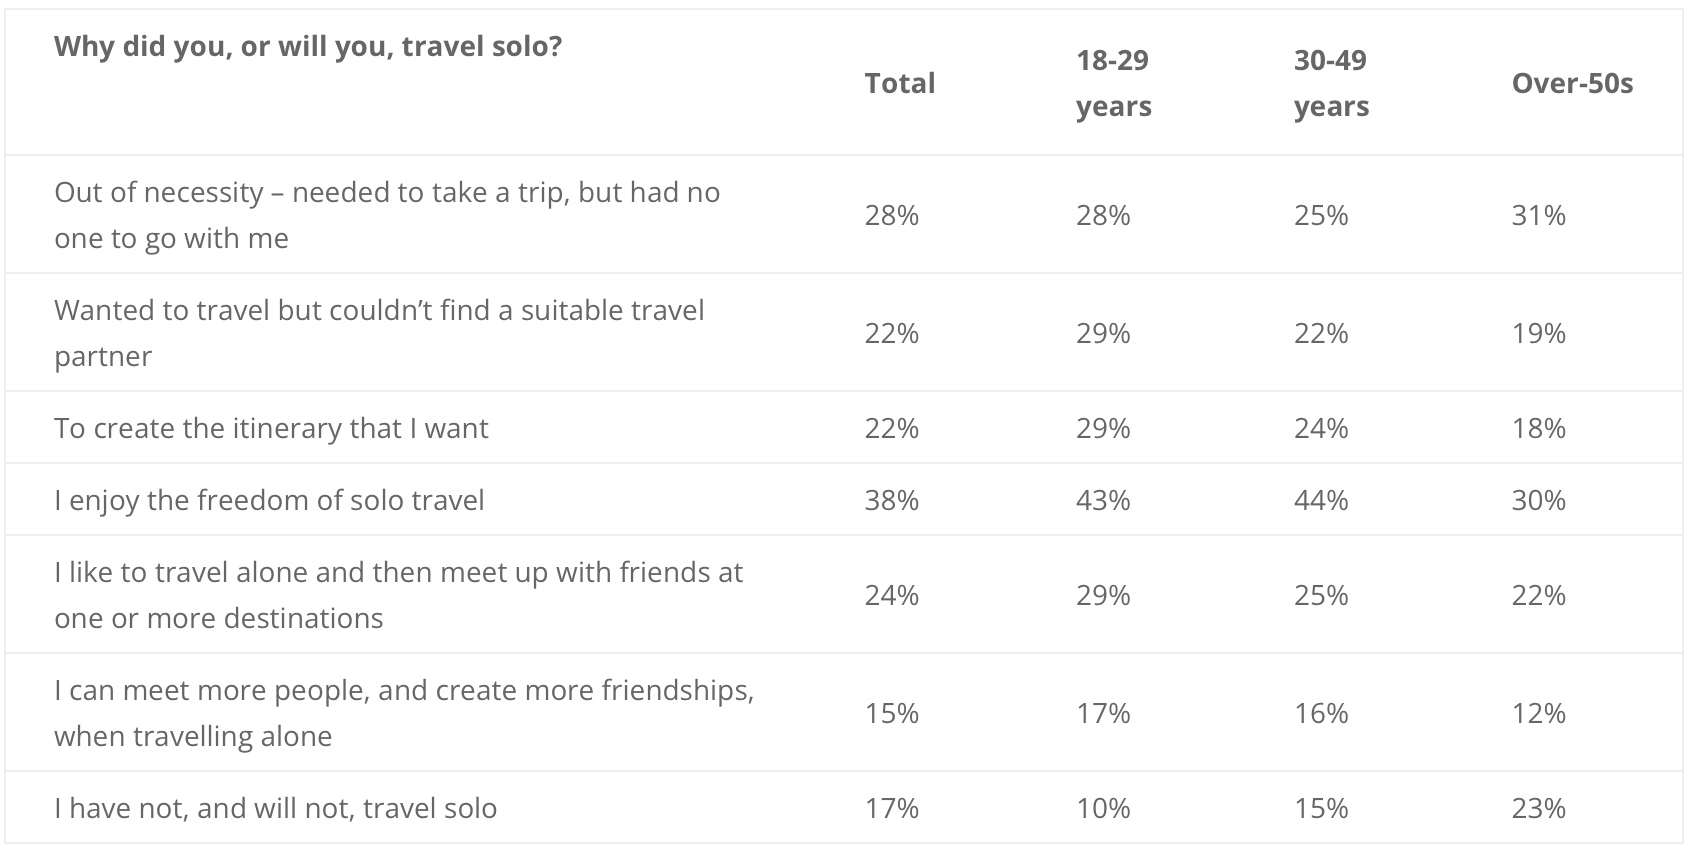Click the 31% Over-50s value for necessity

(1538, 215)
